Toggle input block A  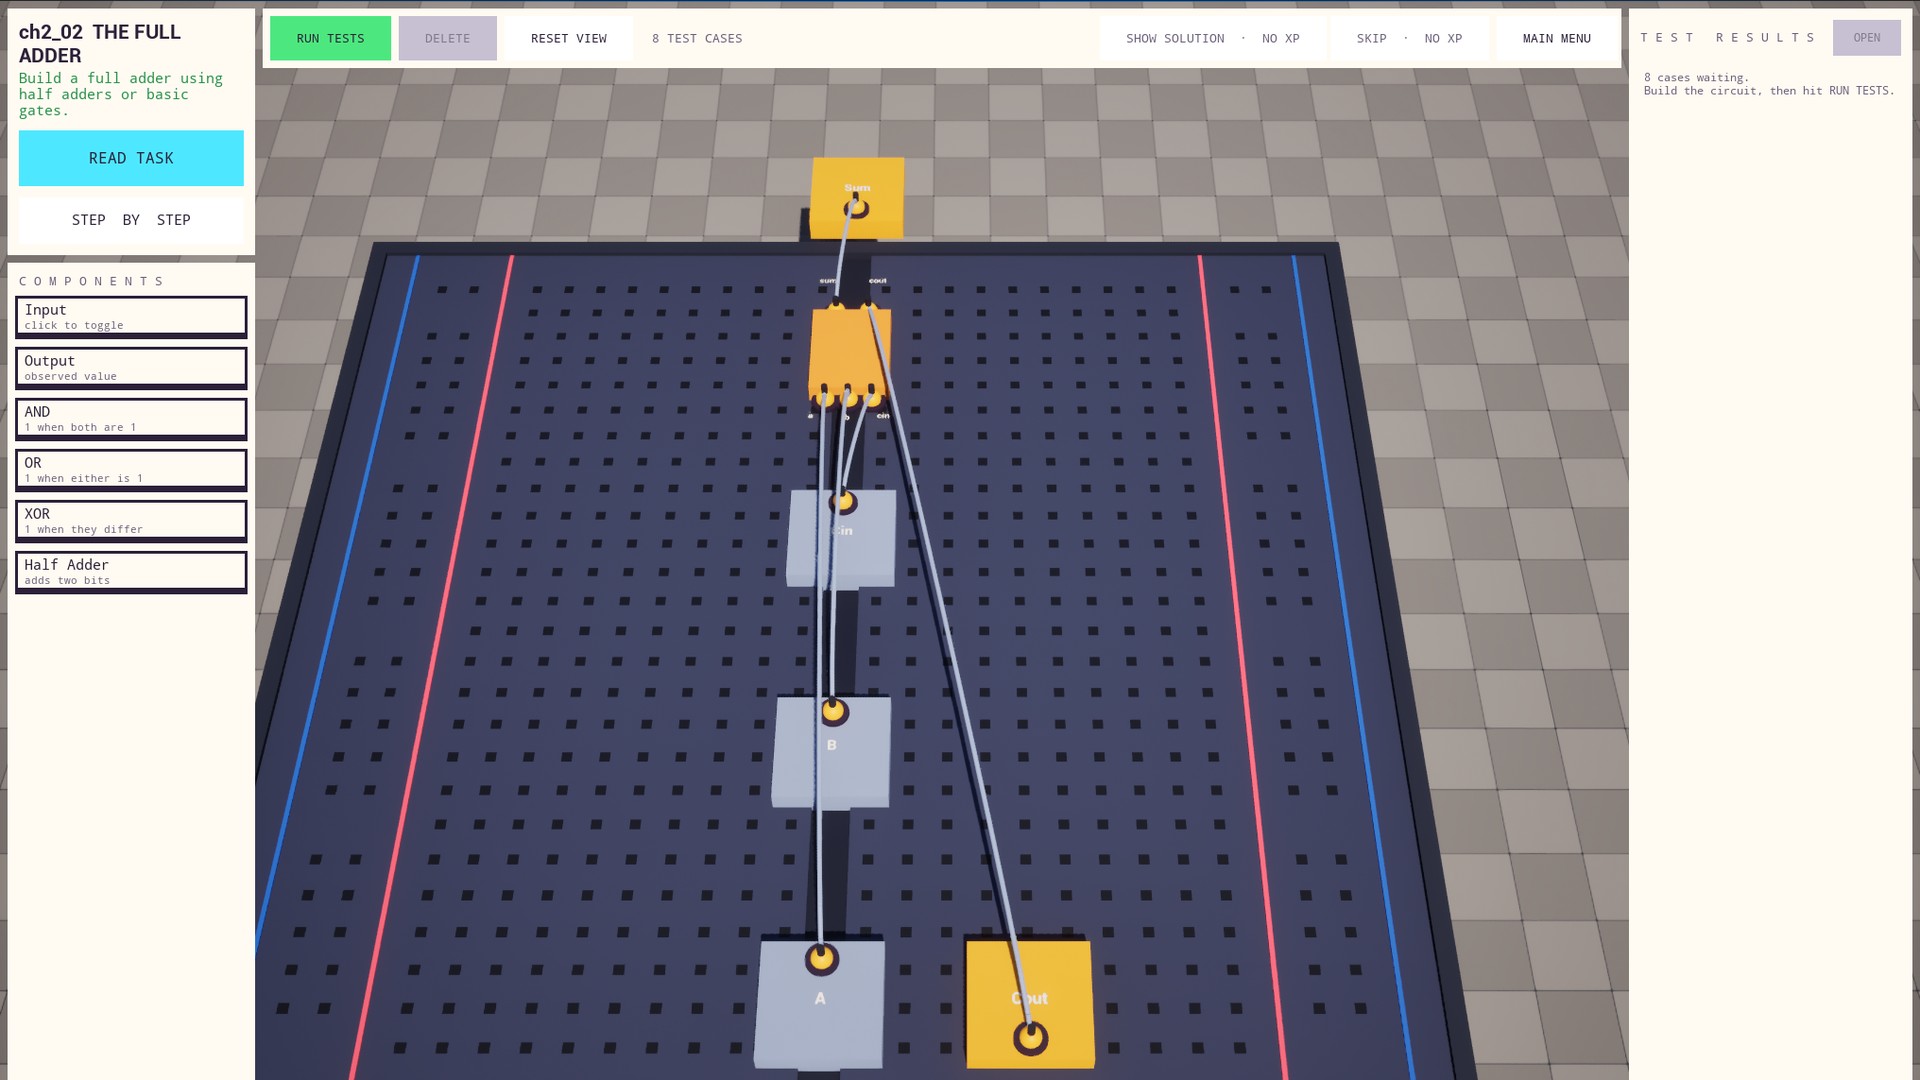819,1002
